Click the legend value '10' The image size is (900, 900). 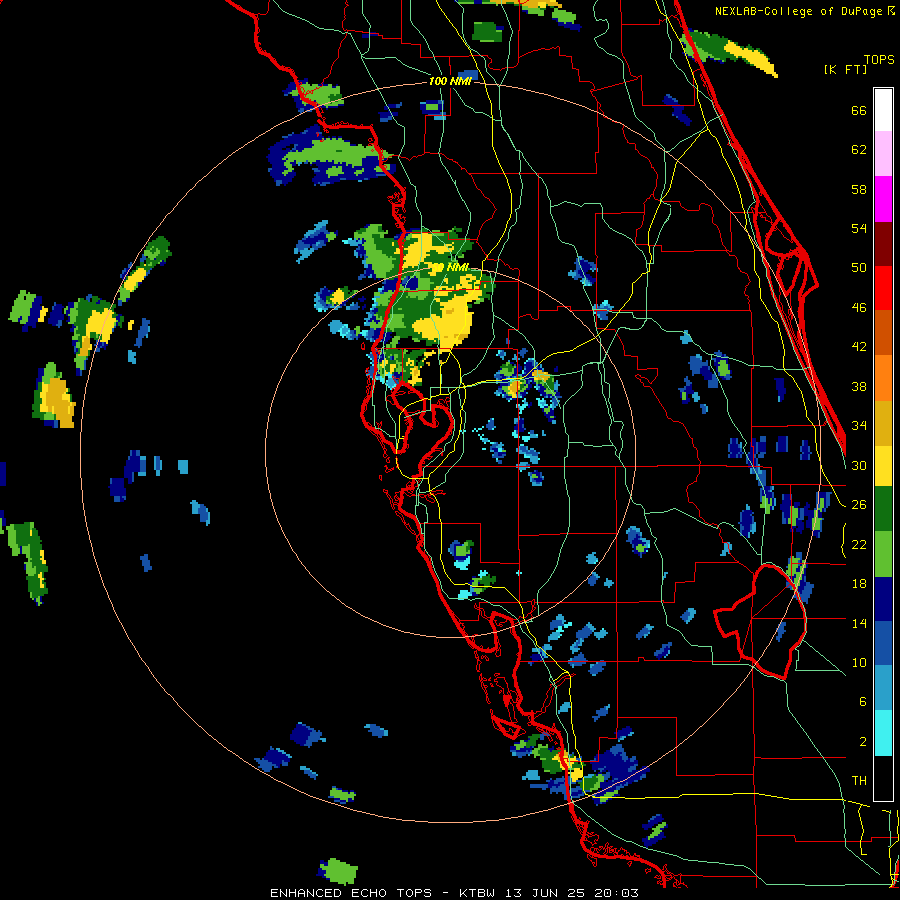[859, 663]
